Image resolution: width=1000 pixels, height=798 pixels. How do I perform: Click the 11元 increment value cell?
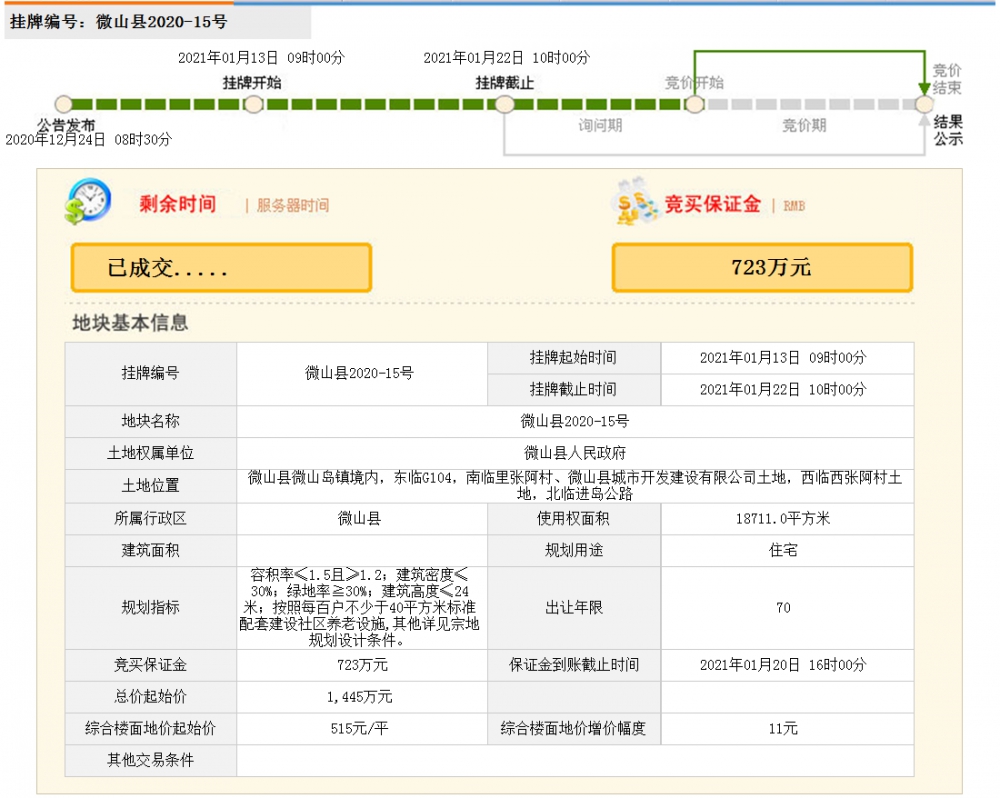click(787, 729)
